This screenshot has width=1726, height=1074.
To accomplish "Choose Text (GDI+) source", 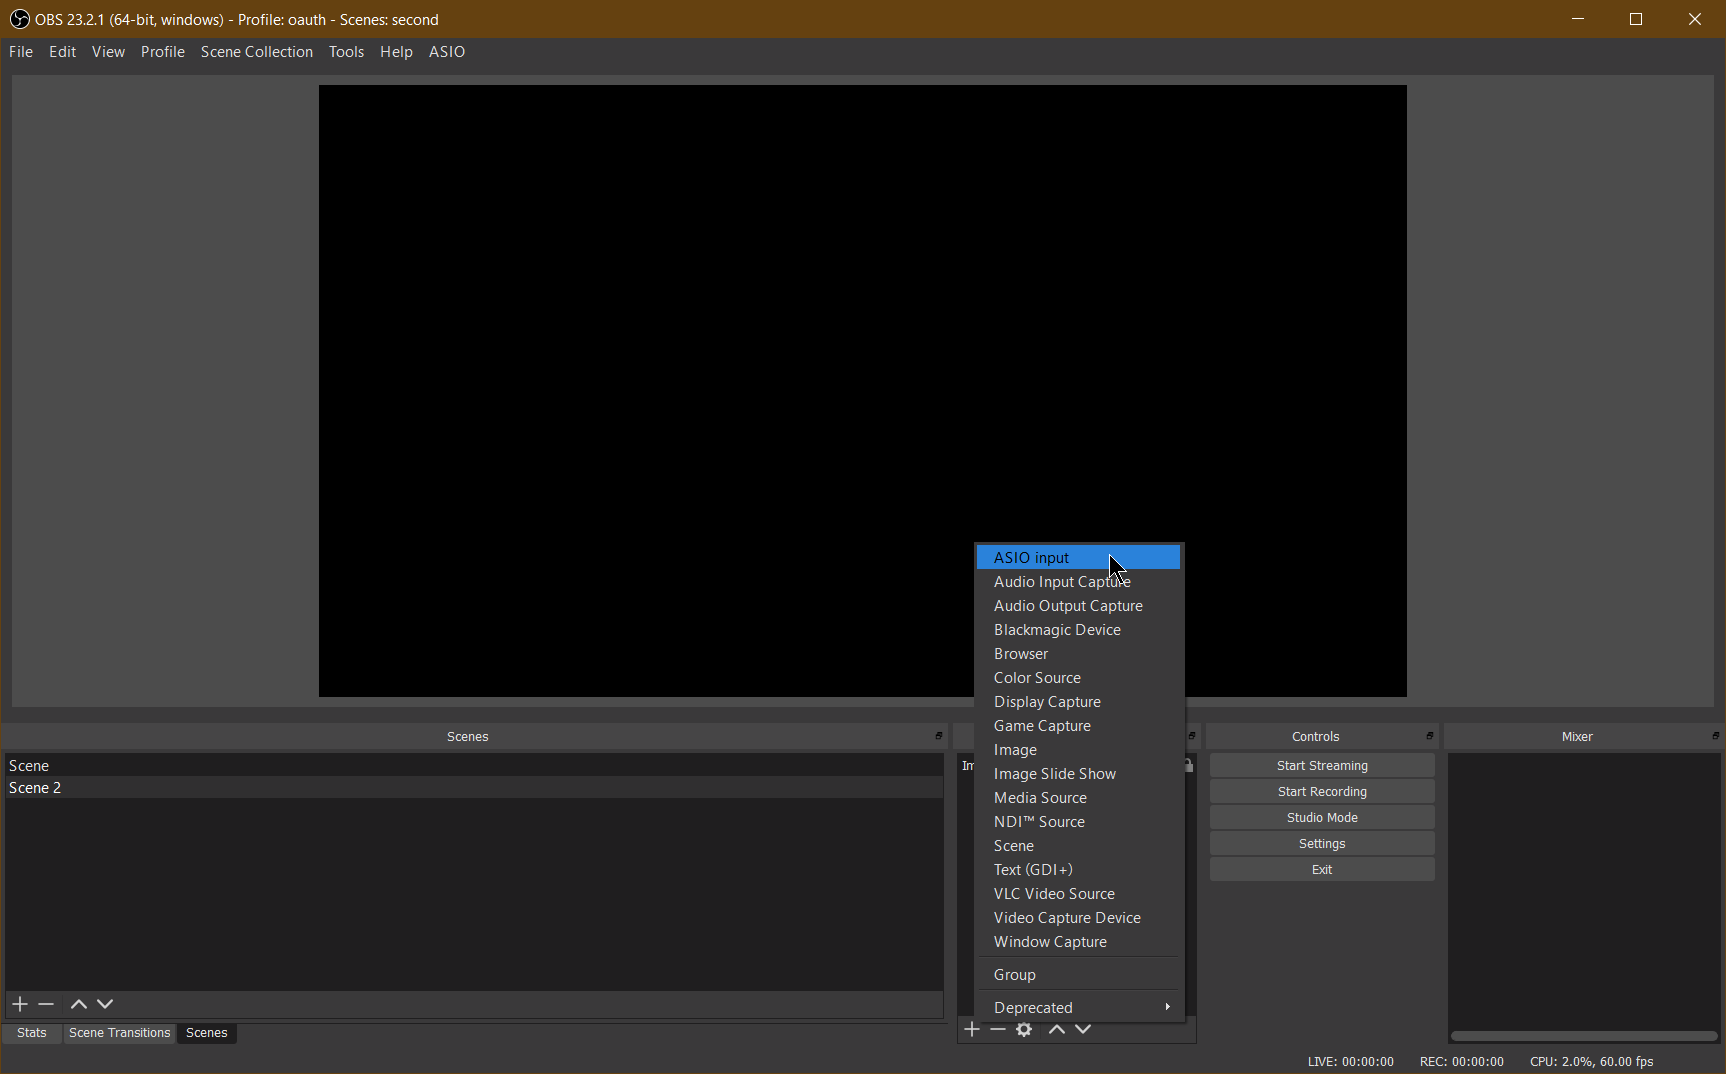I will (1079, 870).
